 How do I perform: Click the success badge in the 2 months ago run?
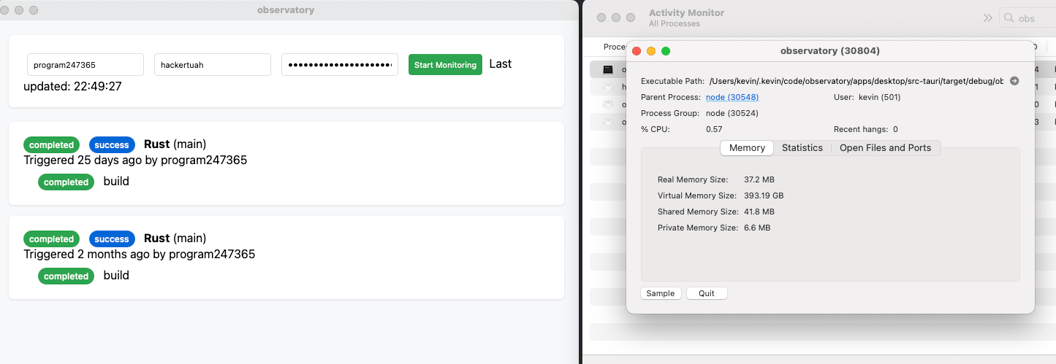[112, 239]
